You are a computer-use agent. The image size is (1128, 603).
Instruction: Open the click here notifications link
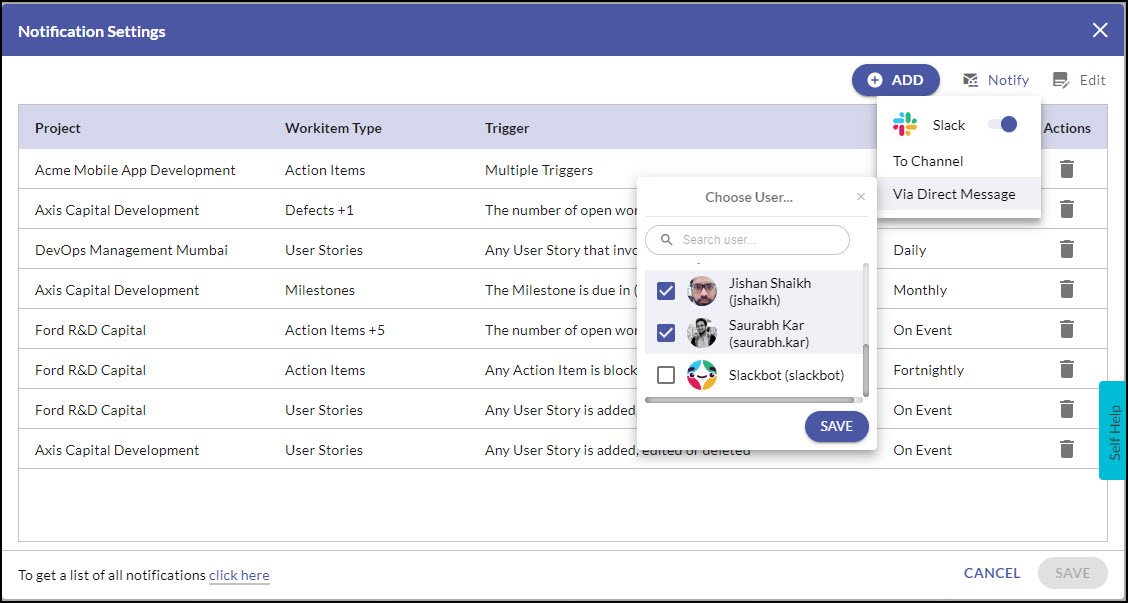239,575
